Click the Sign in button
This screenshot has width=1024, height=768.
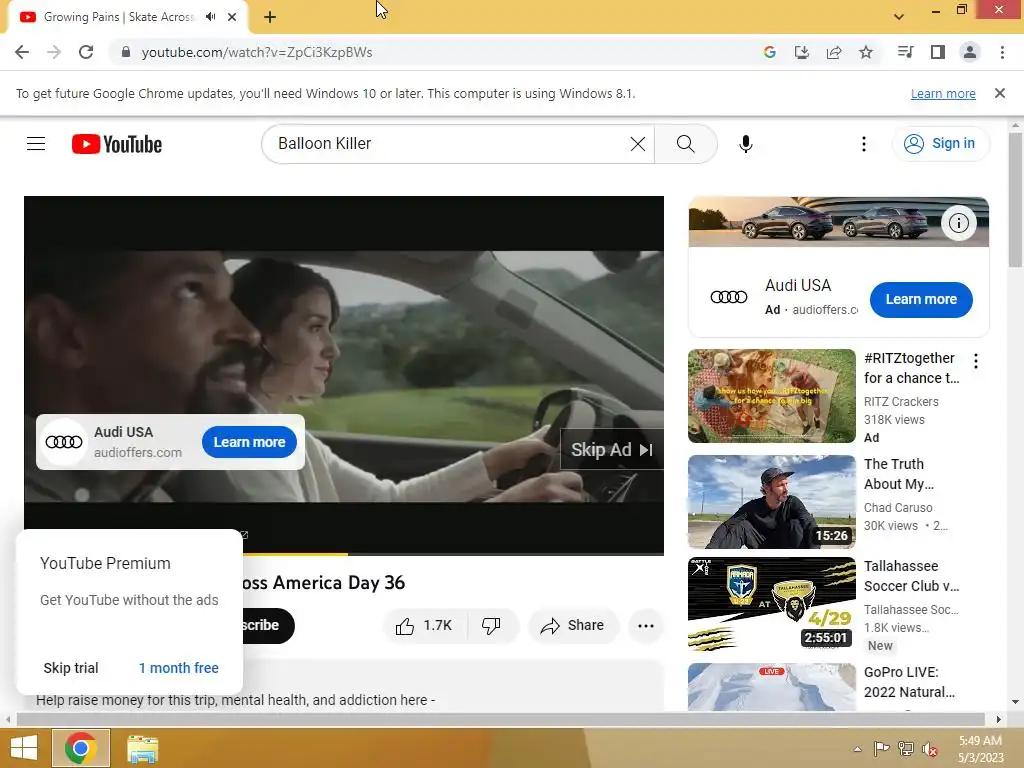[x=941, y=144]
